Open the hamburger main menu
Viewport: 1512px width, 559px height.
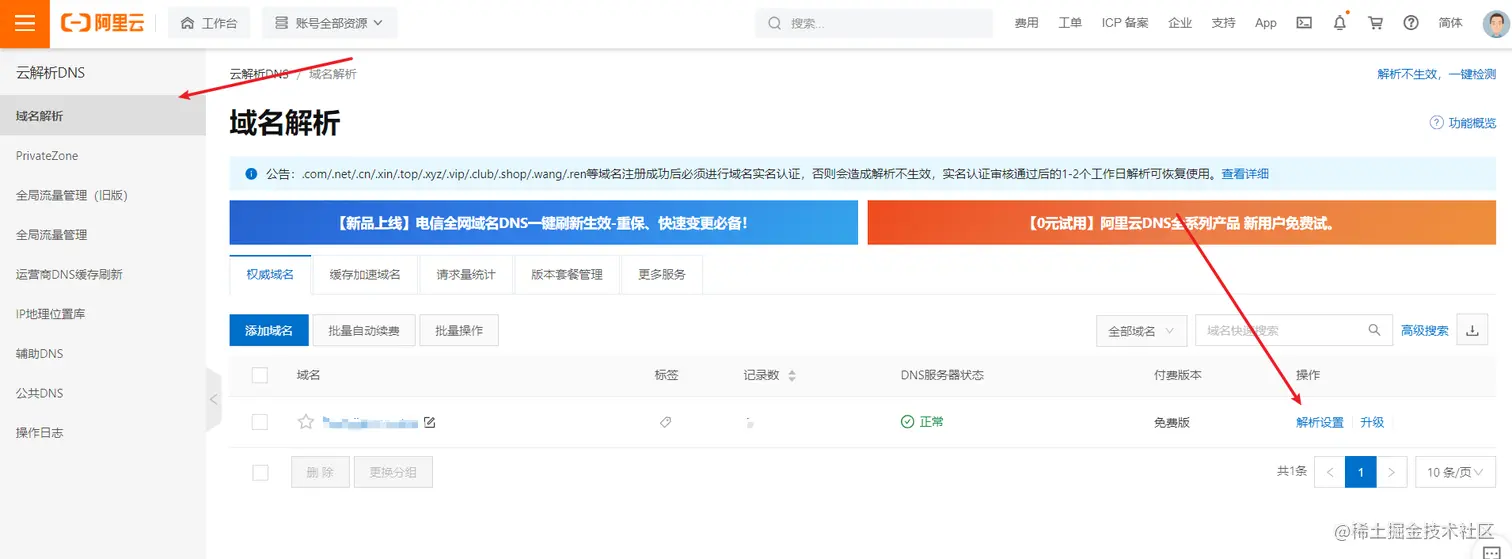pos(24,23)
